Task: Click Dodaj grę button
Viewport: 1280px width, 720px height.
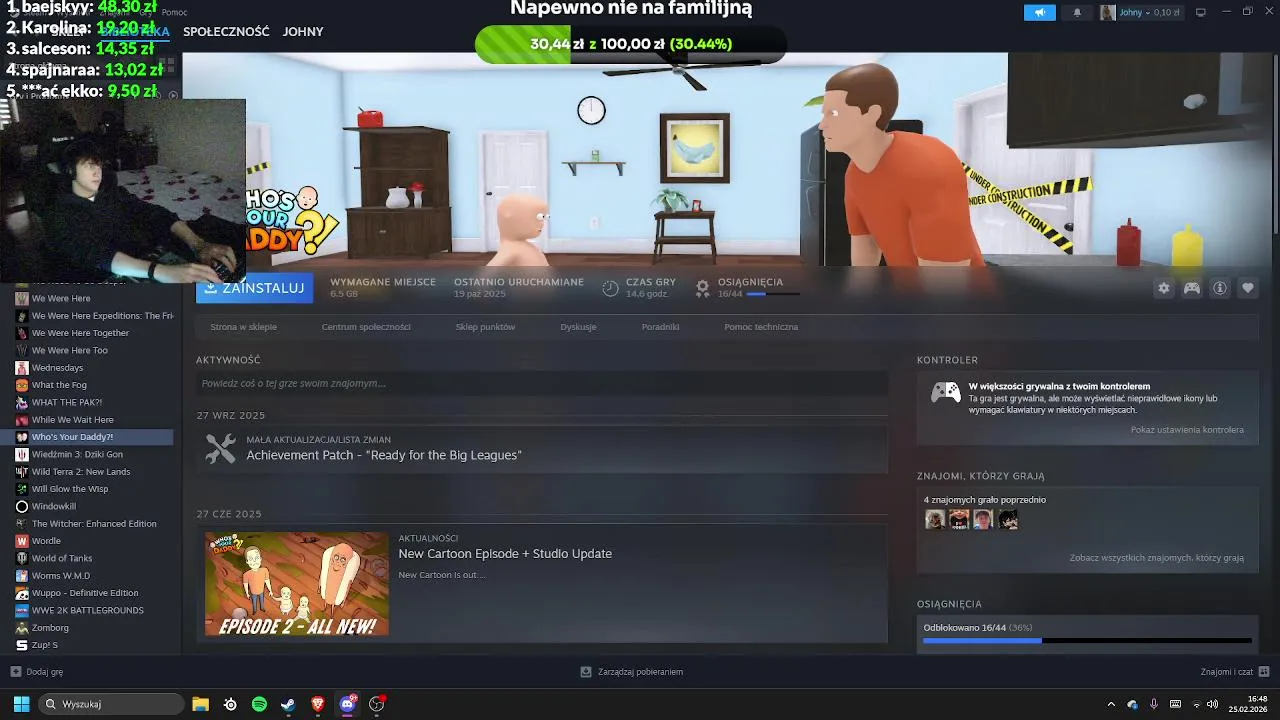Action: point(37,672)
